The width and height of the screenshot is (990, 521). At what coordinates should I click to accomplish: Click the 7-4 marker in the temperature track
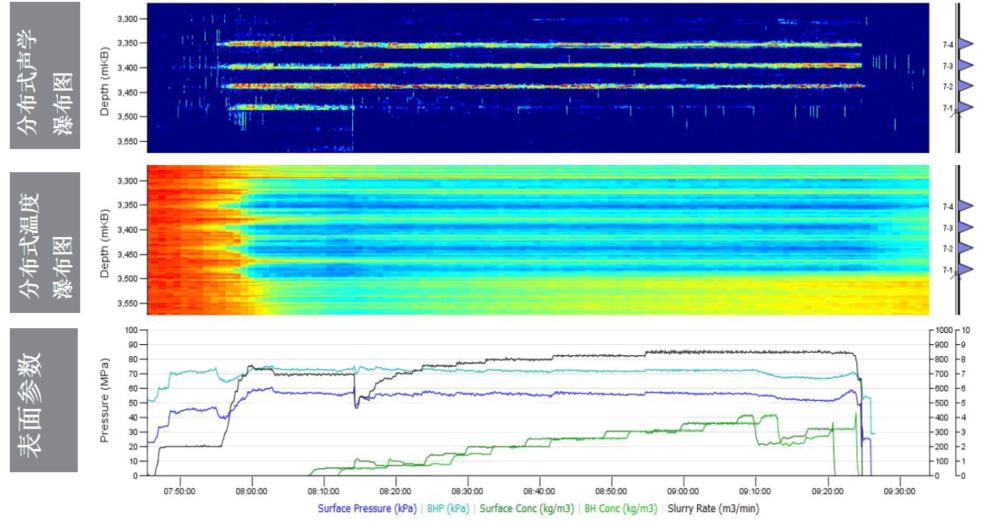pyautogui.click(x=965, y=207)
